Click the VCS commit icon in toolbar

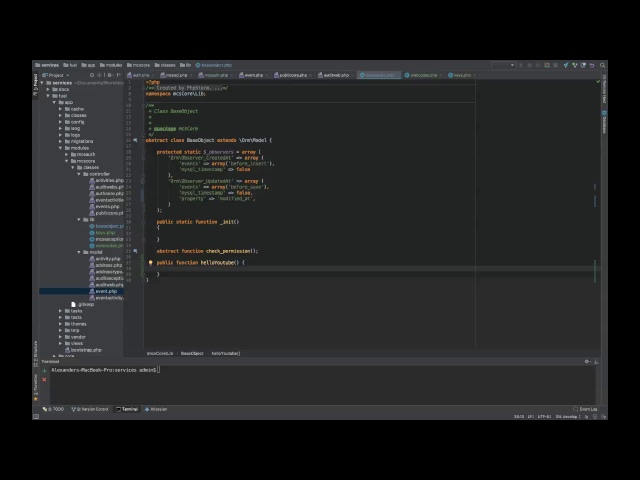point(575,65)
